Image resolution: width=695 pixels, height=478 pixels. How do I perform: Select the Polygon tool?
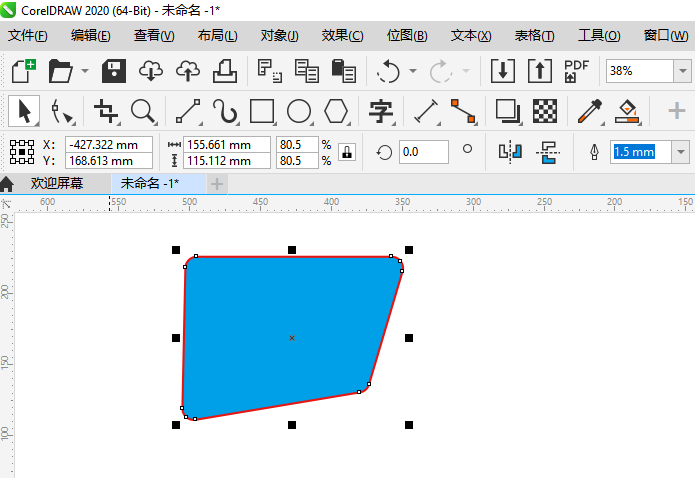337,111
